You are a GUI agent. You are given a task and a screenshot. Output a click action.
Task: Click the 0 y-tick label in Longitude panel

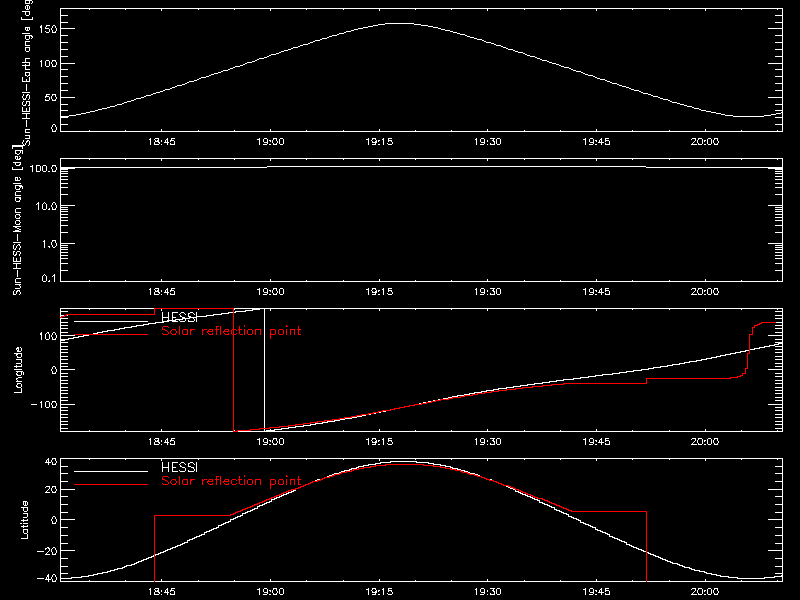tap(54, 370)
